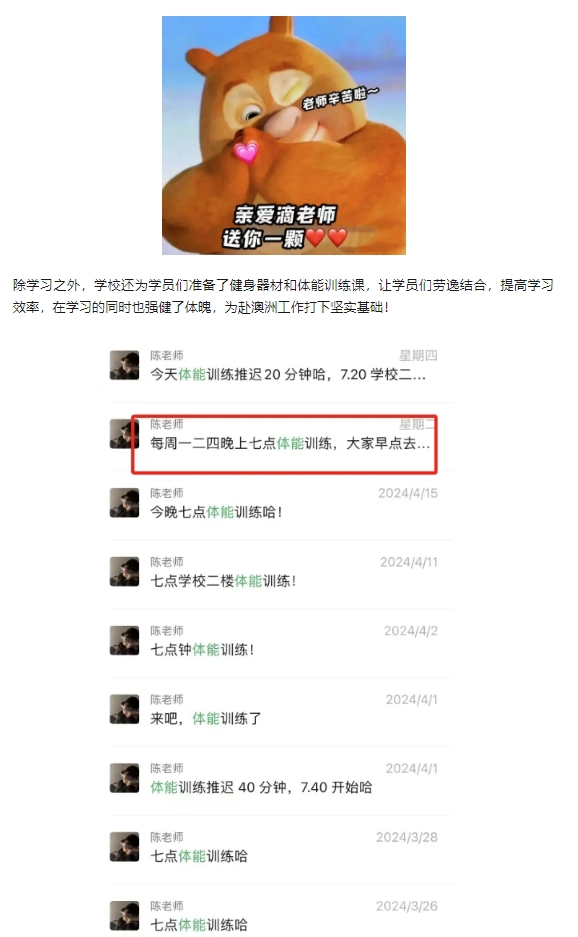Click the paragraph about 健身器材和体能训练课
The width and height of the screenshot is (578, 937).
(x=283, y=296)
